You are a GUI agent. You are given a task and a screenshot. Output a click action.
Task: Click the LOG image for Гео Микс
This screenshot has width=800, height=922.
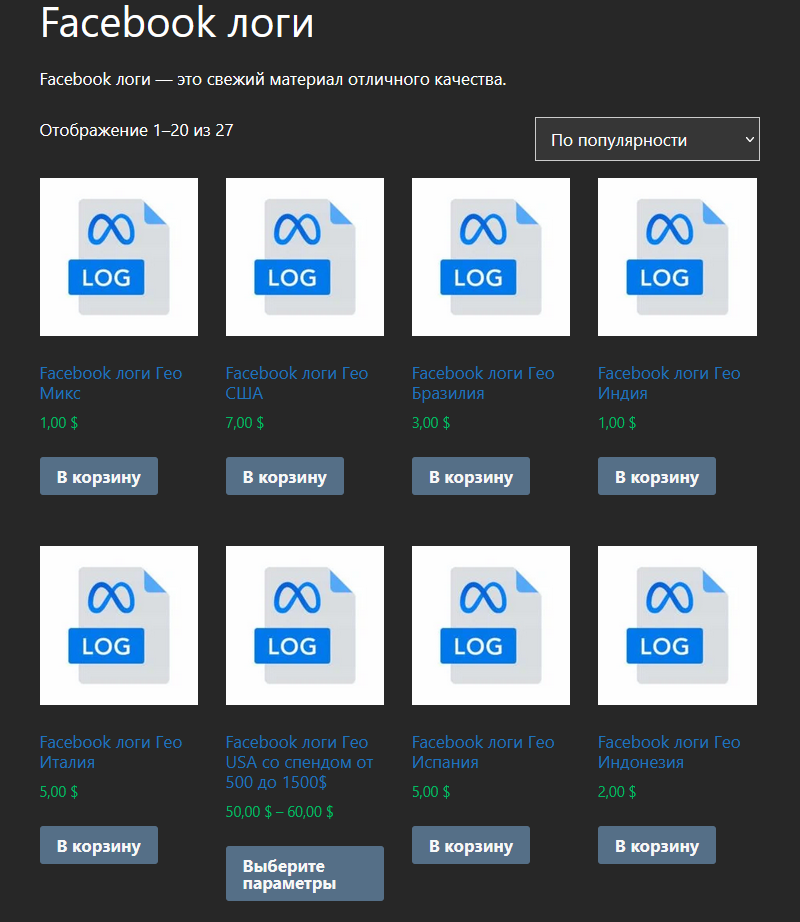119,257
